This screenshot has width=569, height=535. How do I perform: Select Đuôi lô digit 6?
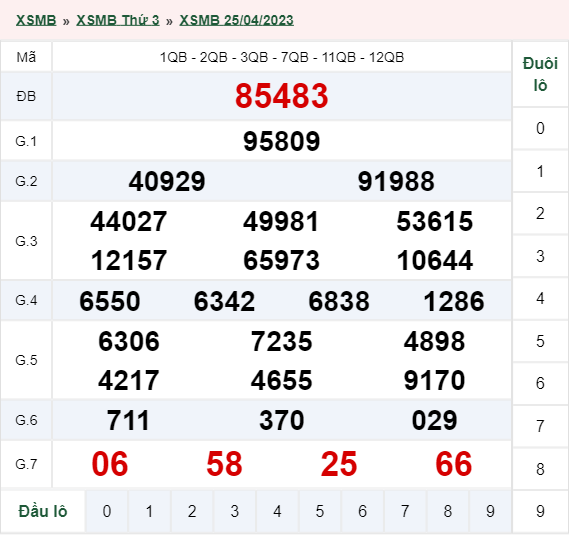(540, 383)
